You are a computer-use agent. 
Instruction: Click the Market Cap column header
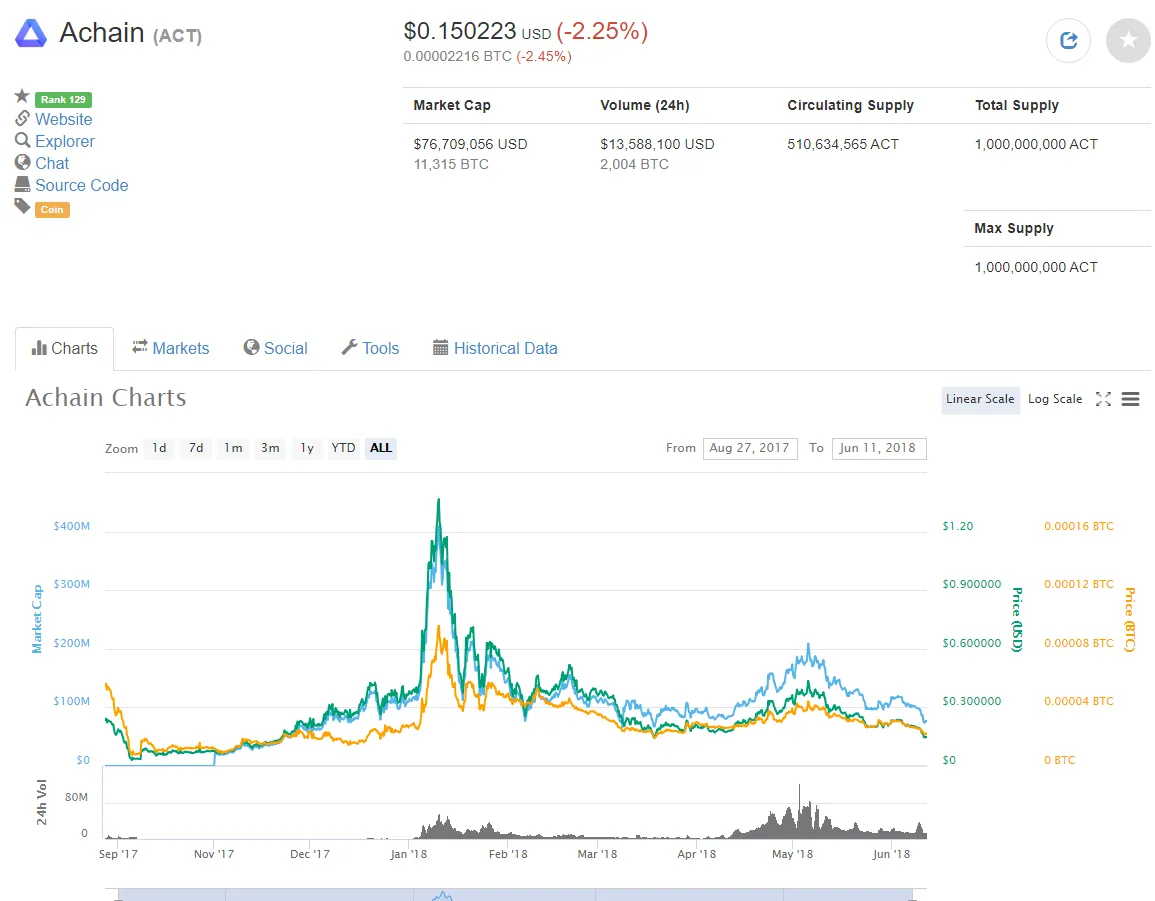pyautogui.click(x=452, y=105)
